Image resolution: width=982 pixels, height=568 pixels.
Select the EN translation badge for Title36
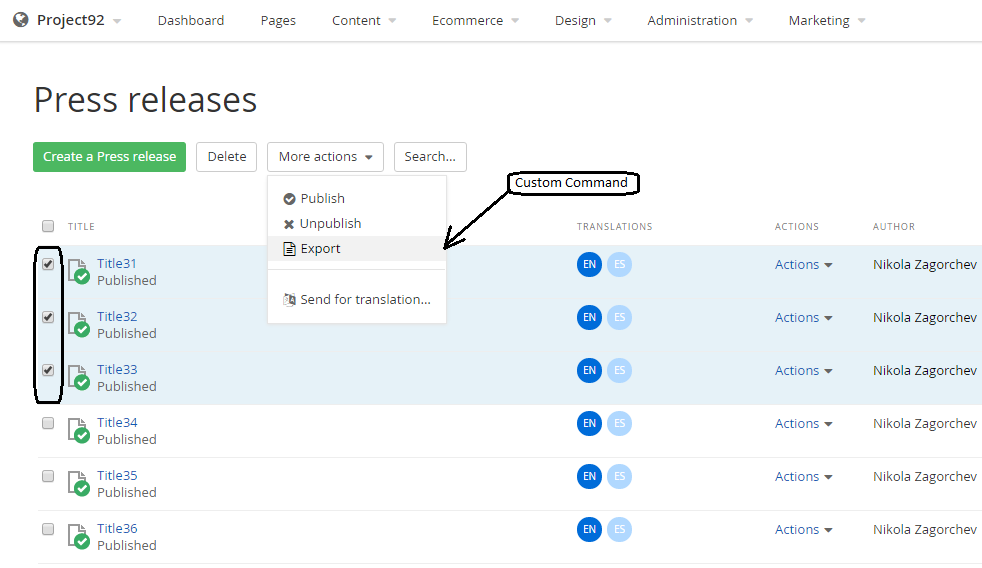[x=589, y=529]
